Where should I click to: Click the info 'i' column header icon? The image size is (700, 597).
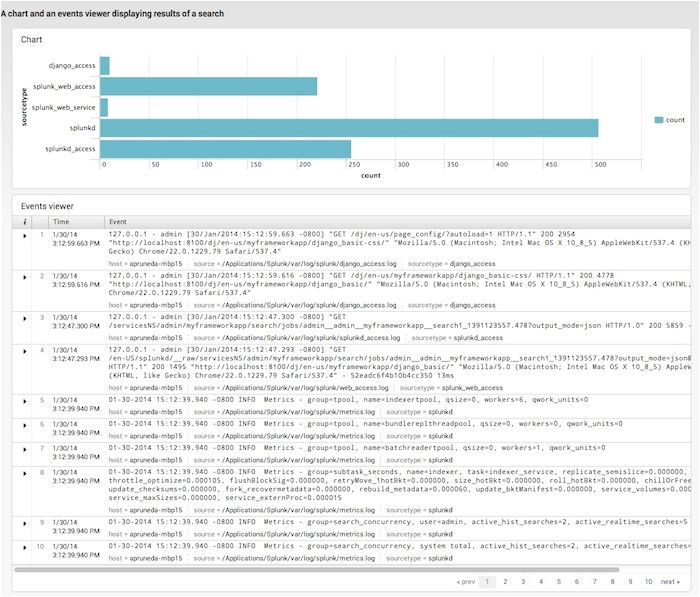25,222
